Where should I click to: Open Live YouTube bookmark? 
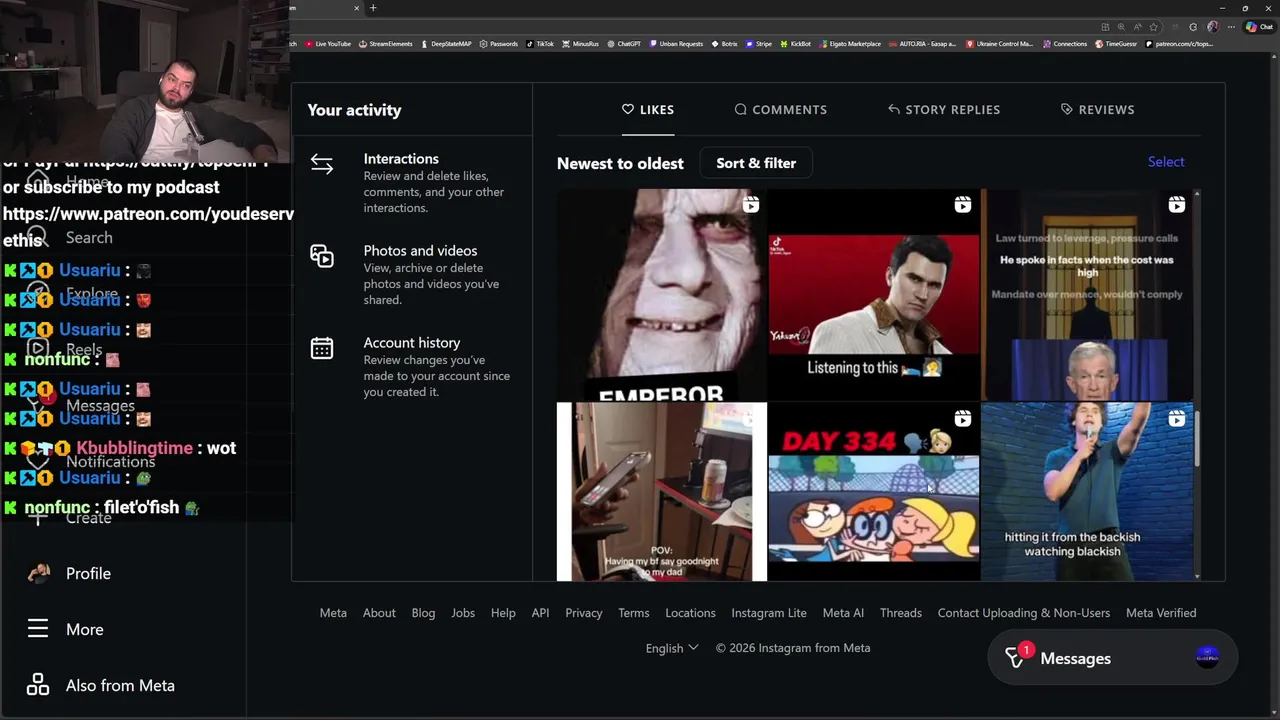click(x=328, y=44)
